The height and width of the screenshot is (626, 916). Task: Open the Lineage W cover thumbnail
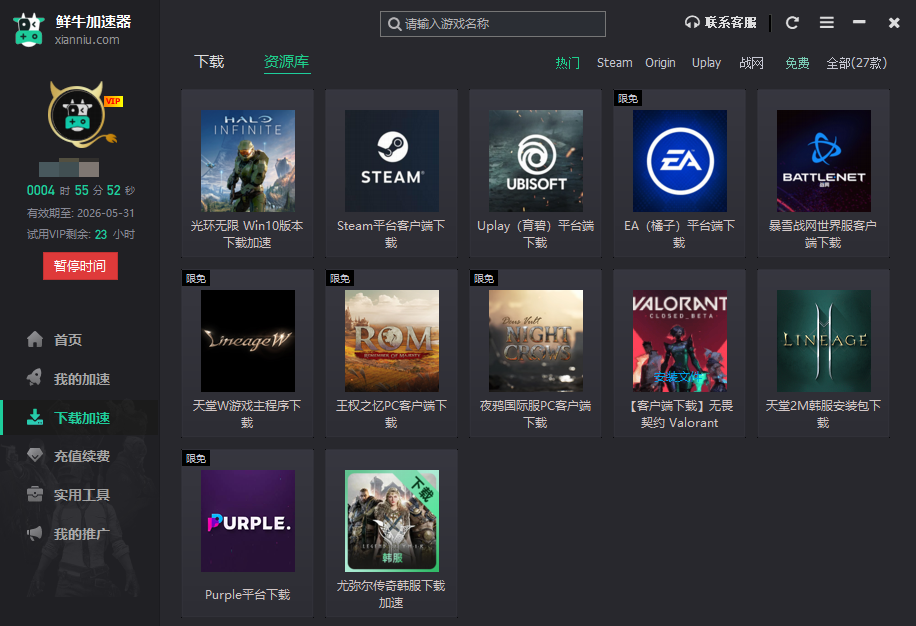coord(248,340)
